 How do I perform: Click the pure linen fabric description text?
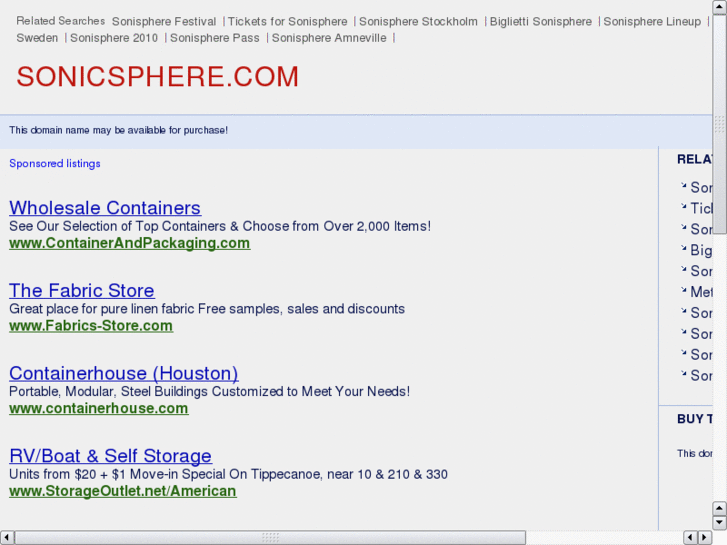click(207, 309)
